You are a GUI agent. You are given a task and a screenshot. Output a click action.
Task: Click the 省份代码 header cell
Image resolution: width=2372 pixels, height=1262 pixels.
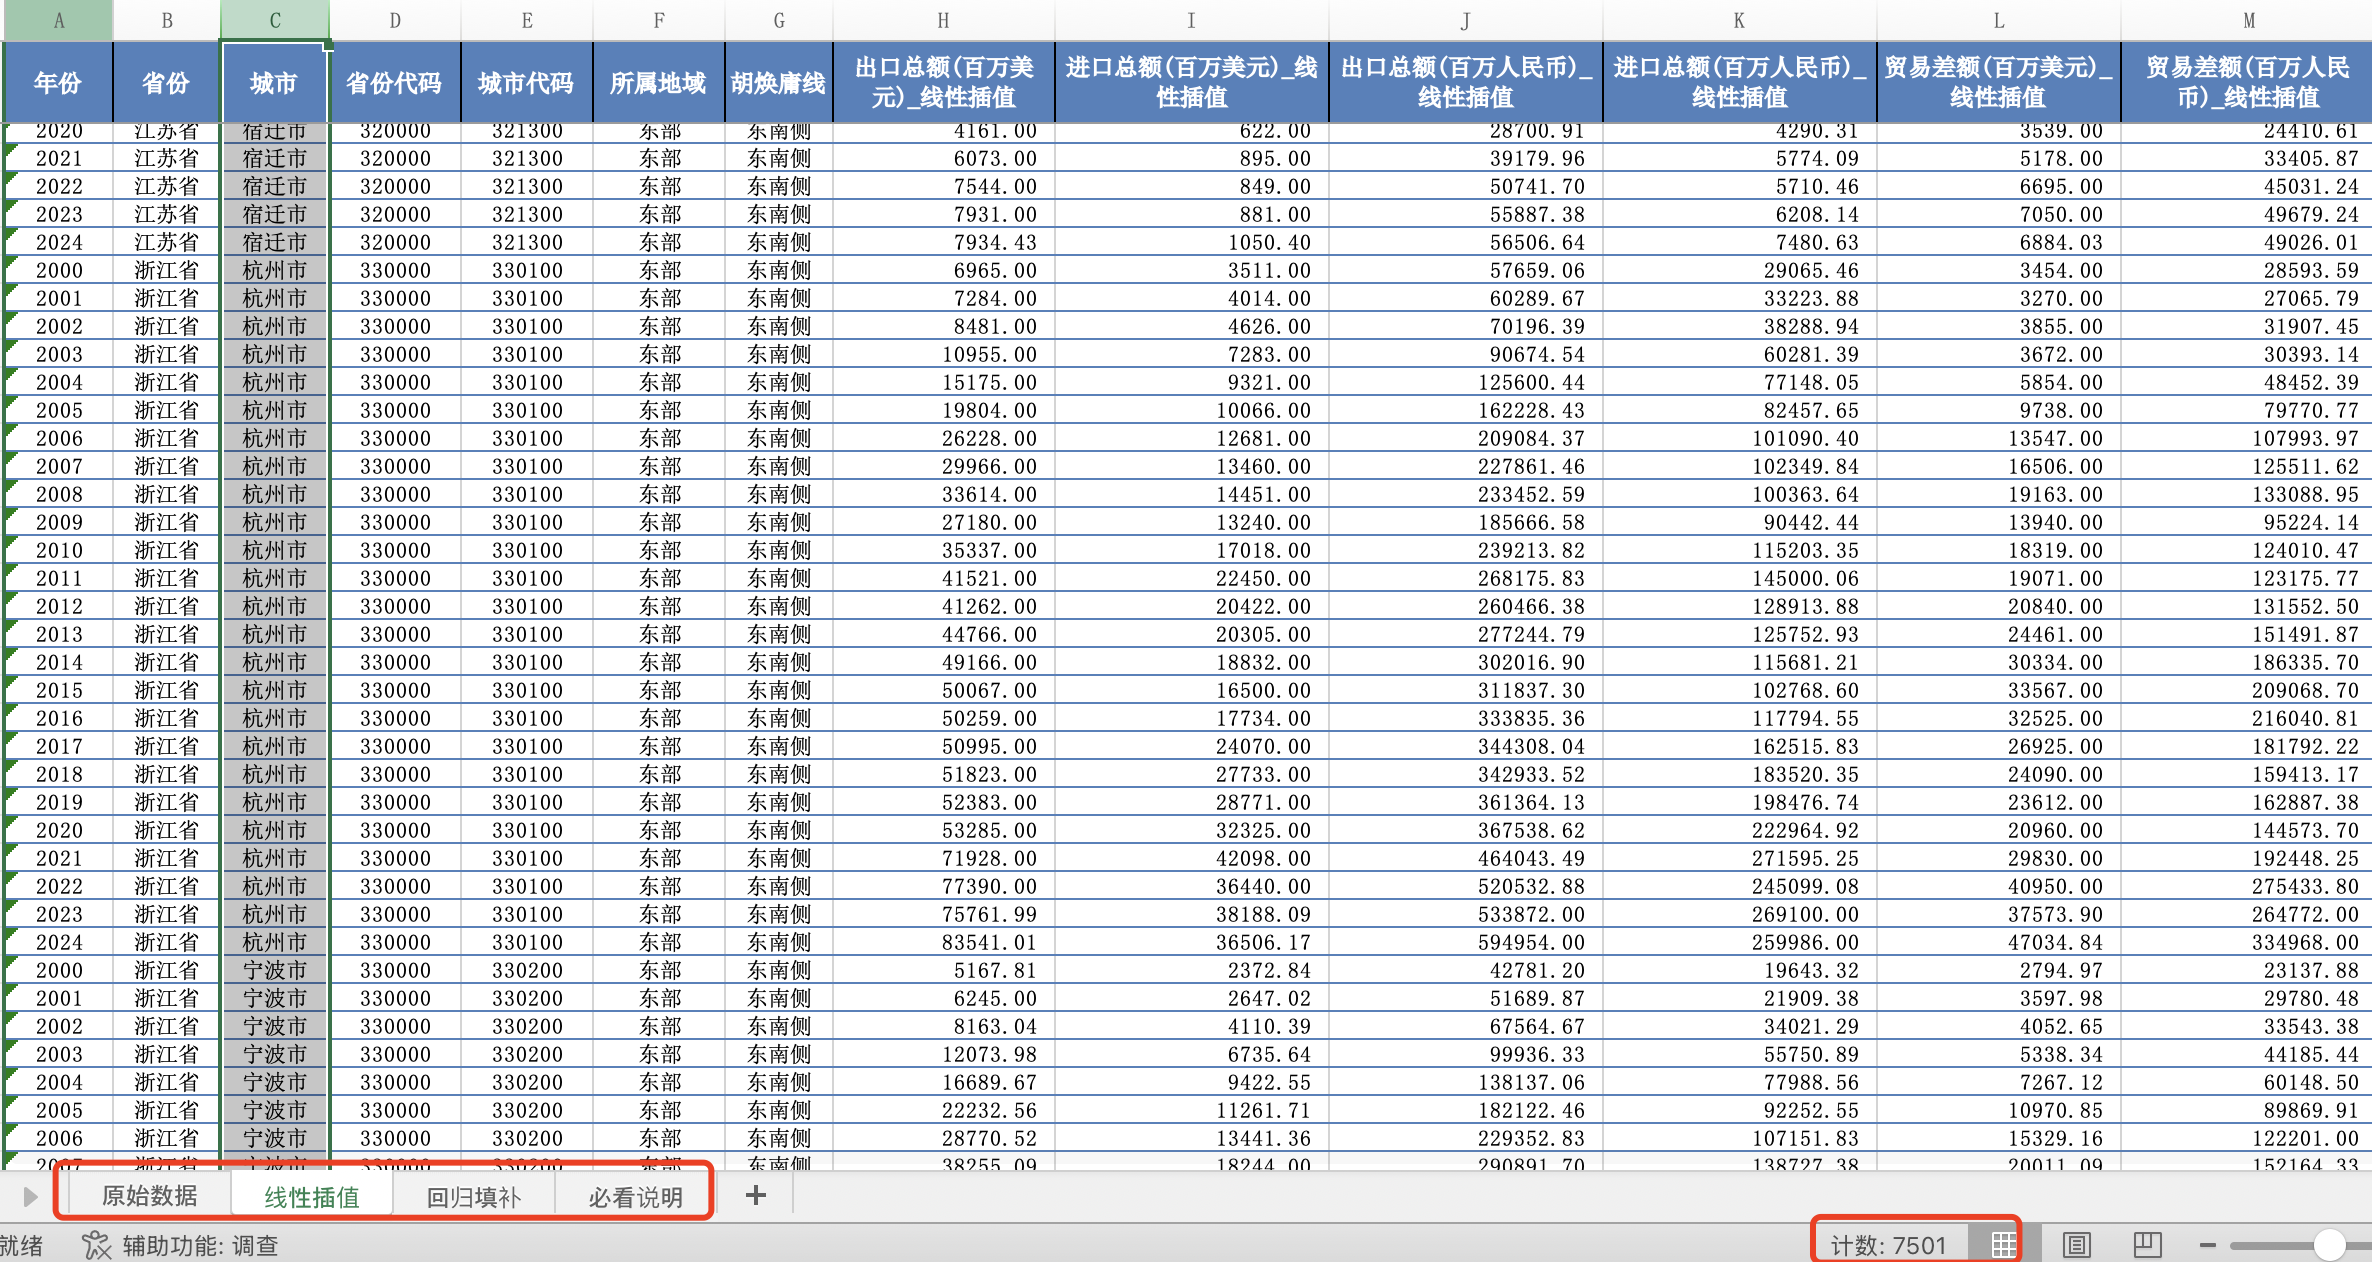coord(395,83)
